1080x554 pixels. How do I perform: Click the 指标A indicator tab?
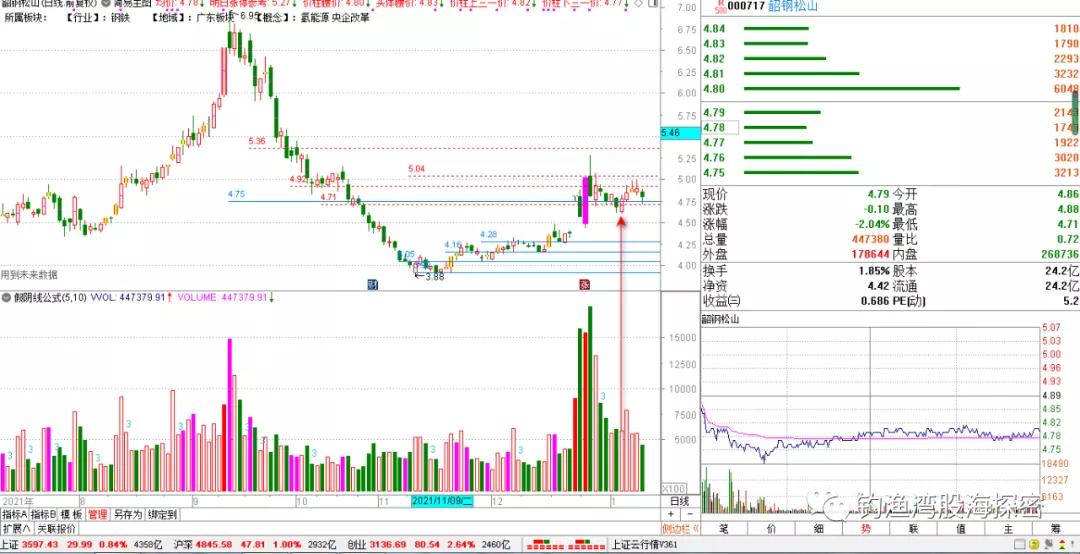click(x=14, y=515)
